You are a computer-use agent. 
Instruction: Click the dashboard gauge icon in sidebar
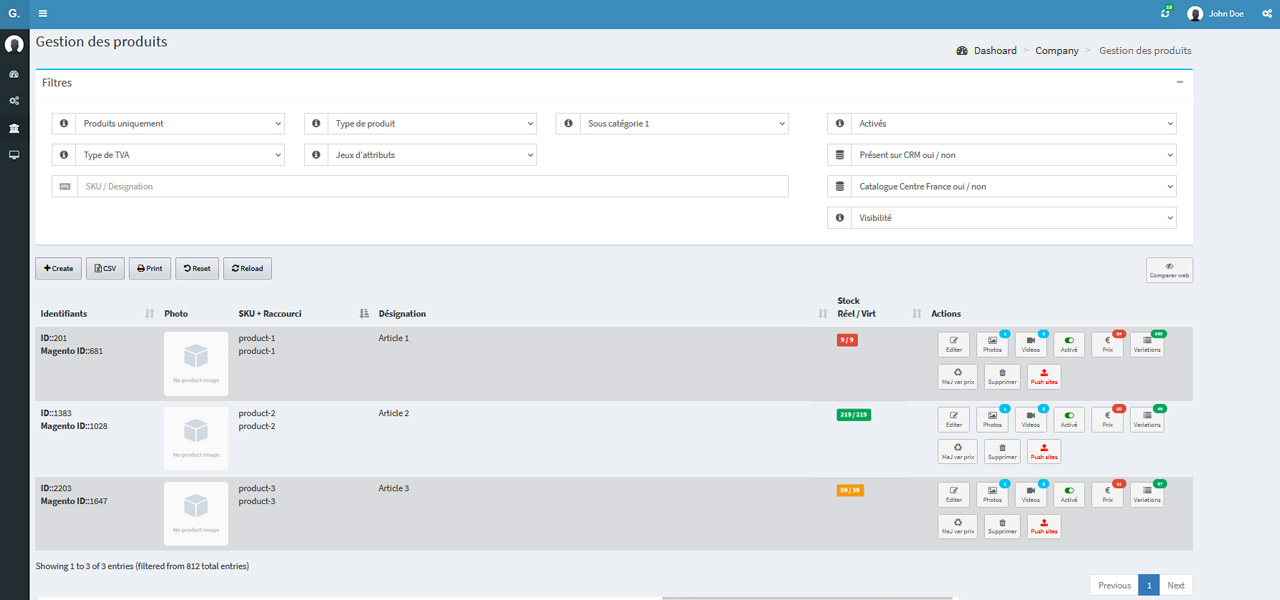pos(14,74)
